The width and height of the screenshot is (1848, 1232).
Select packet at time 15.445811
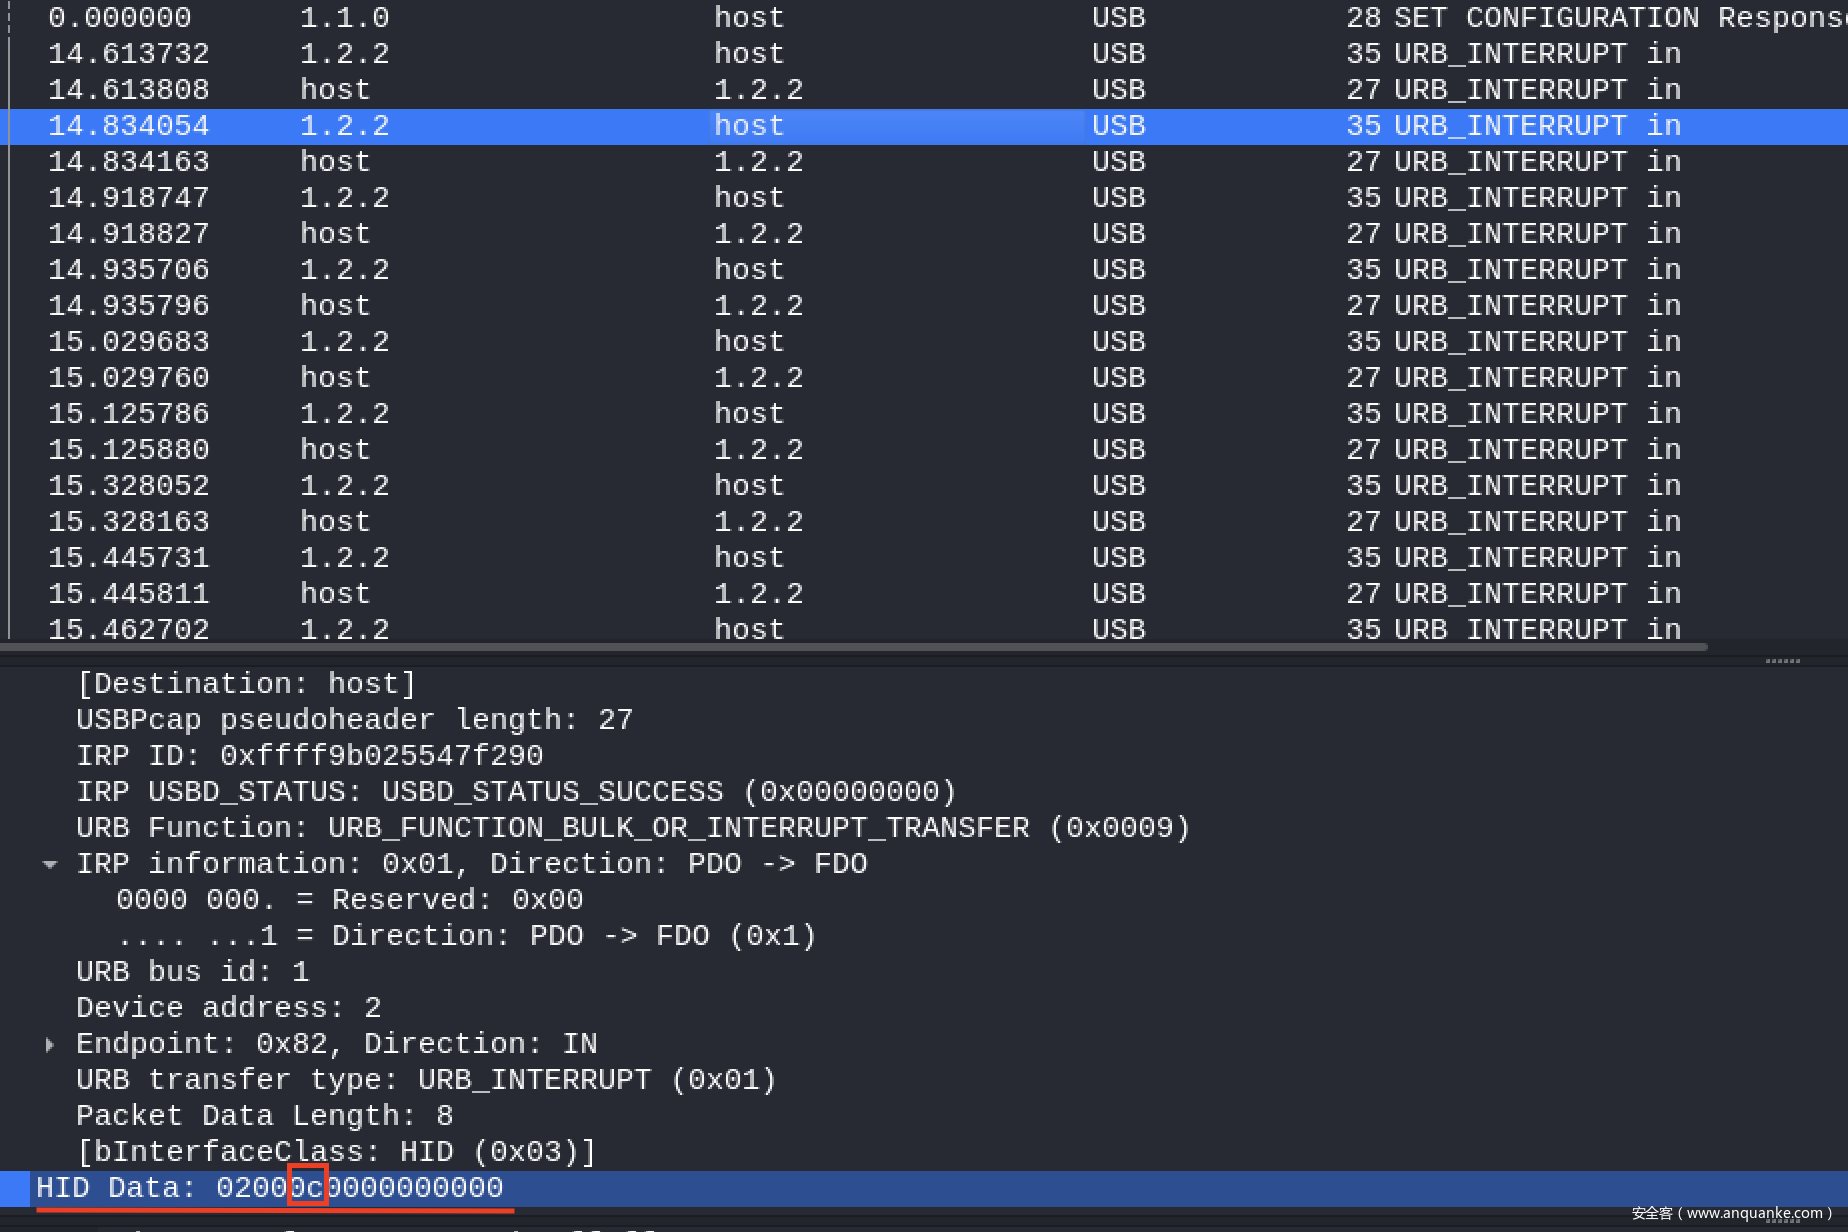pyautogui.click(x=129, y=594)
